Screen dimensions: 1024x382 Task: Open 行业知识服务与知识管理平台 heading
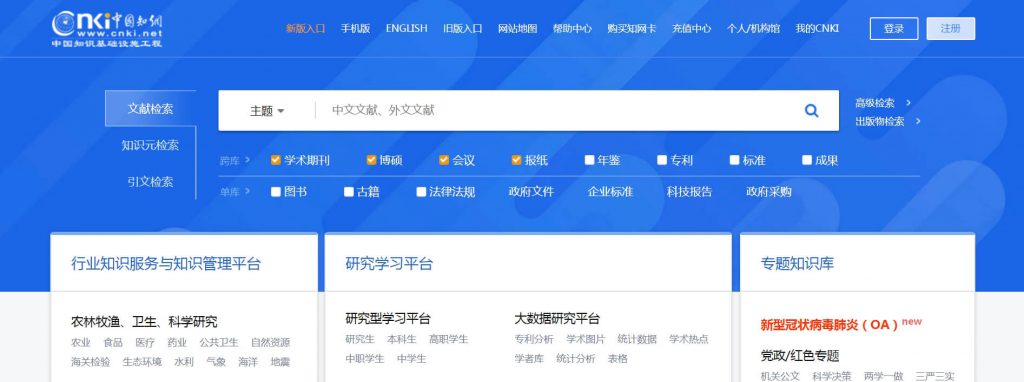(166, 264)
